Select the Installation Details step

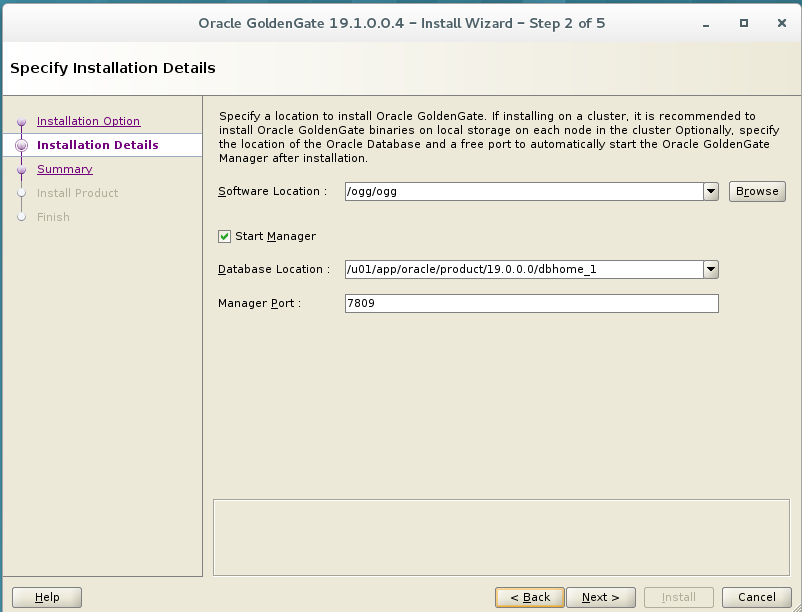click(x=98, y=145)
